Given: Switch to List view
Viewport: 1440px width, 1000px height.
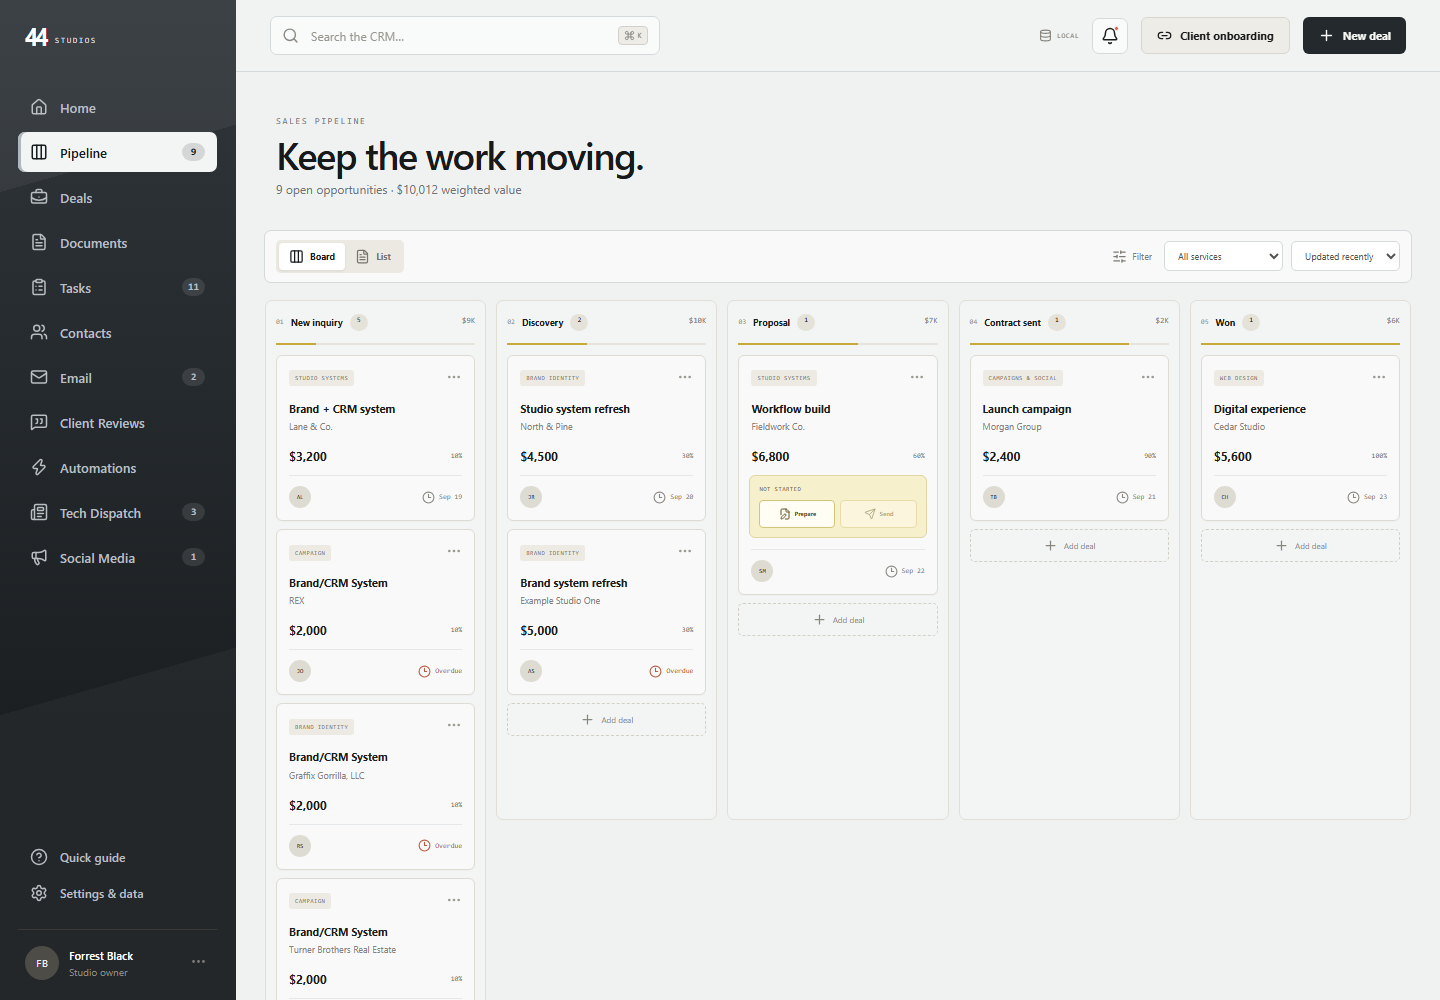Looking at the screenshot, I should coord(374,257).
